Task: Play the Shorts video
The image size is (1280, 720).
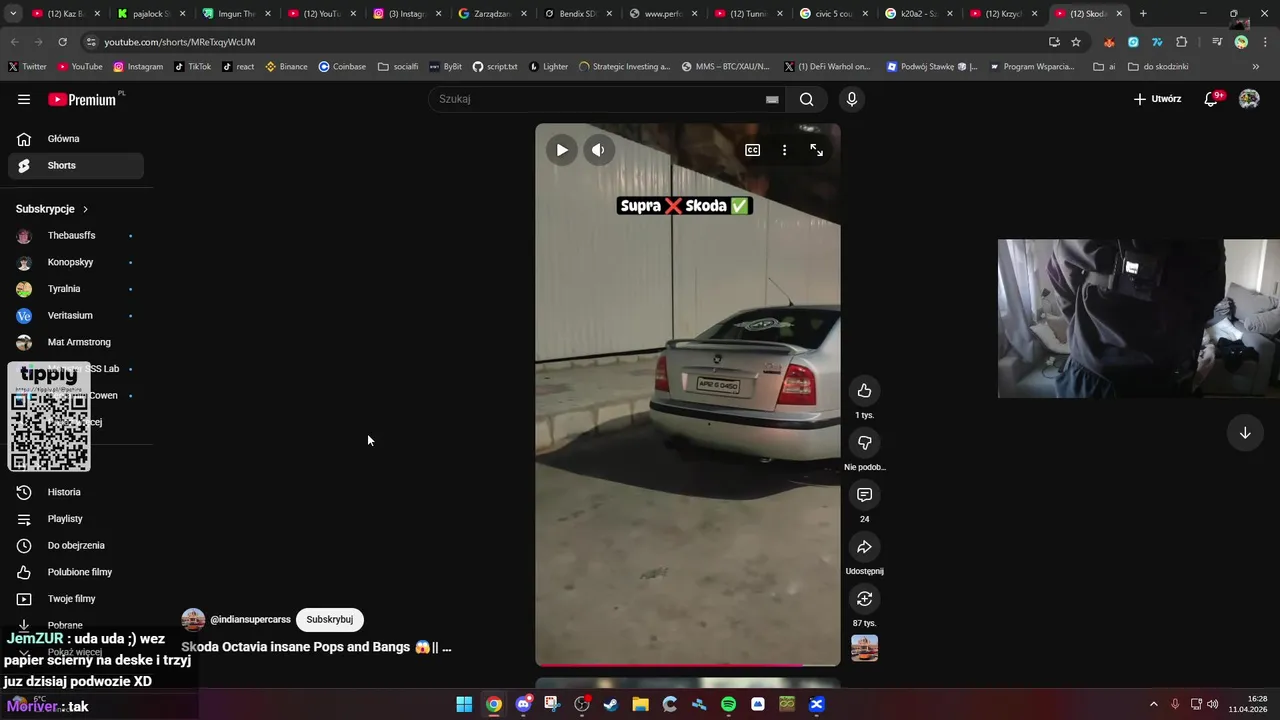Action: click(x=562, y=150)
